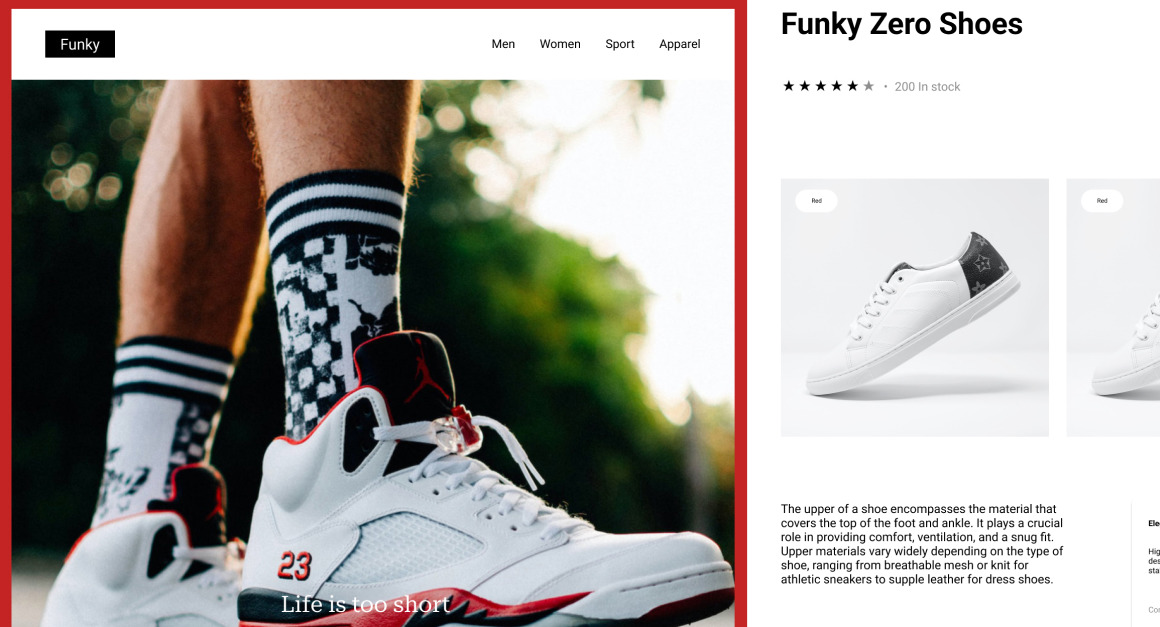1160x627 pixels.
Task: Open the Apparel navigation link
Action: (x=680, y=44)
